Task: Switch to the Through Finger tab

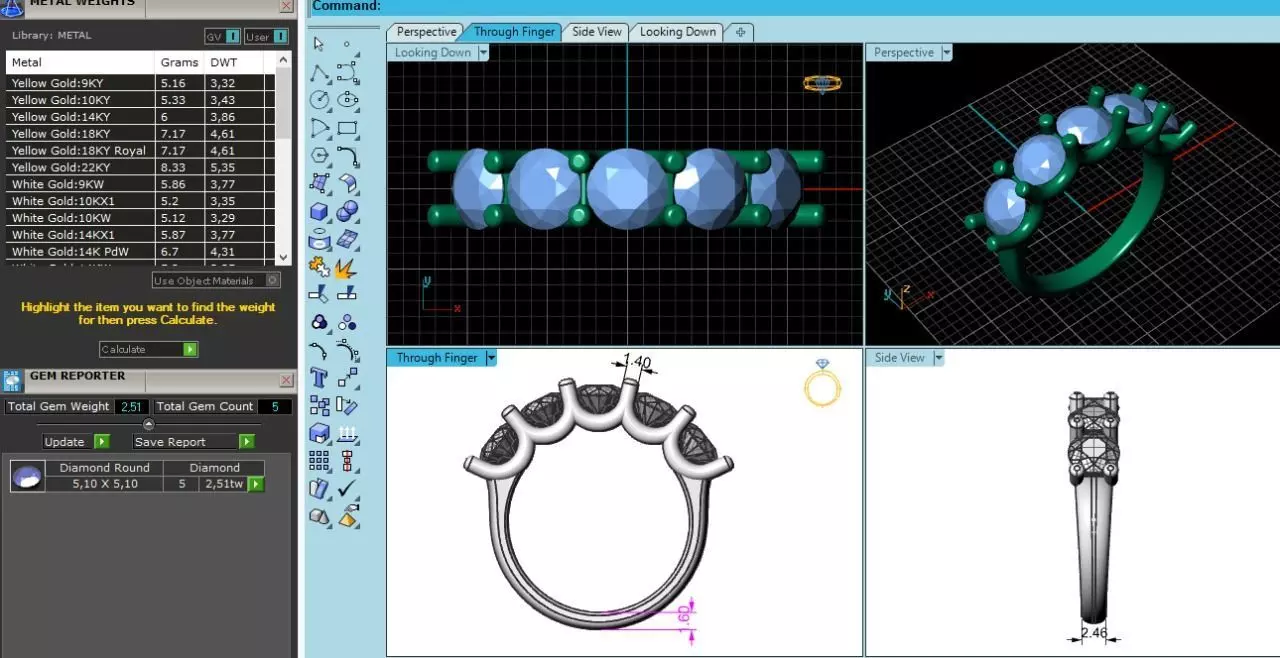Action: pos(514,32)
